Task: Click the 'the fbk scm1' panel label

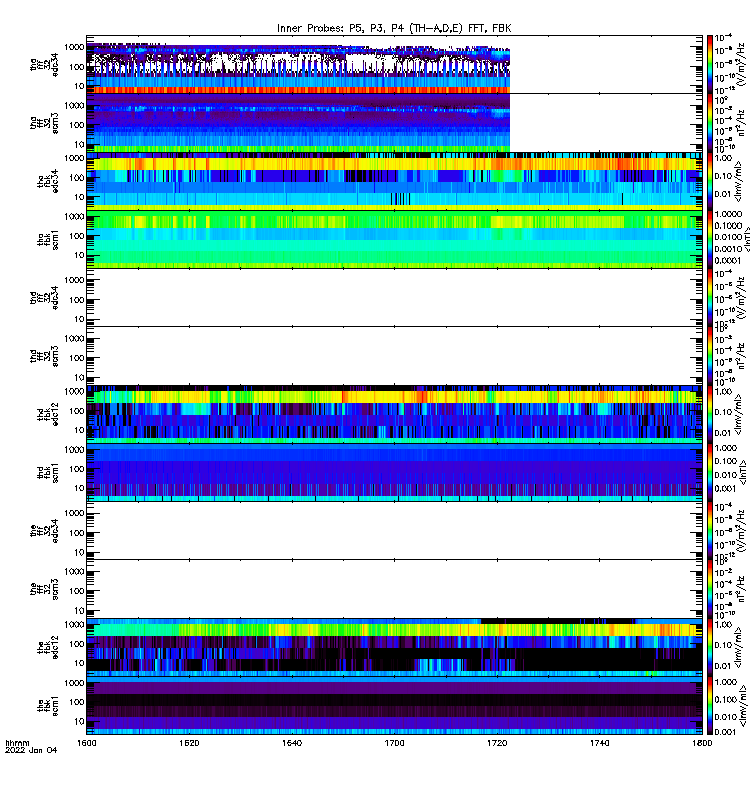Action: pos(48,706)
